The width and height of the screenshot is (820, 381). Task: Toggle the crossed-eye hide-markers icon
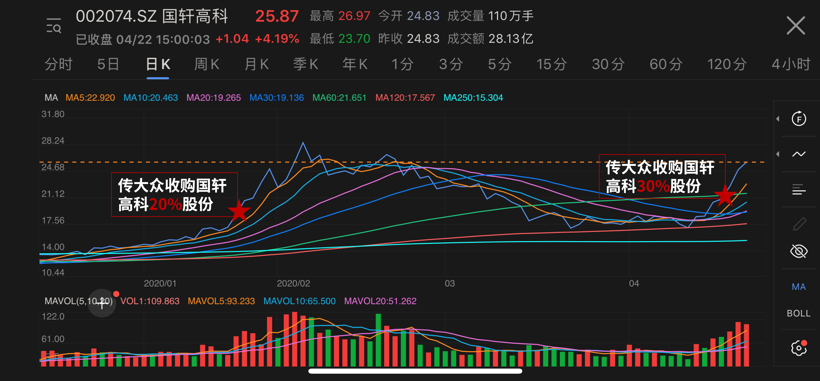[x=799, y=252]
